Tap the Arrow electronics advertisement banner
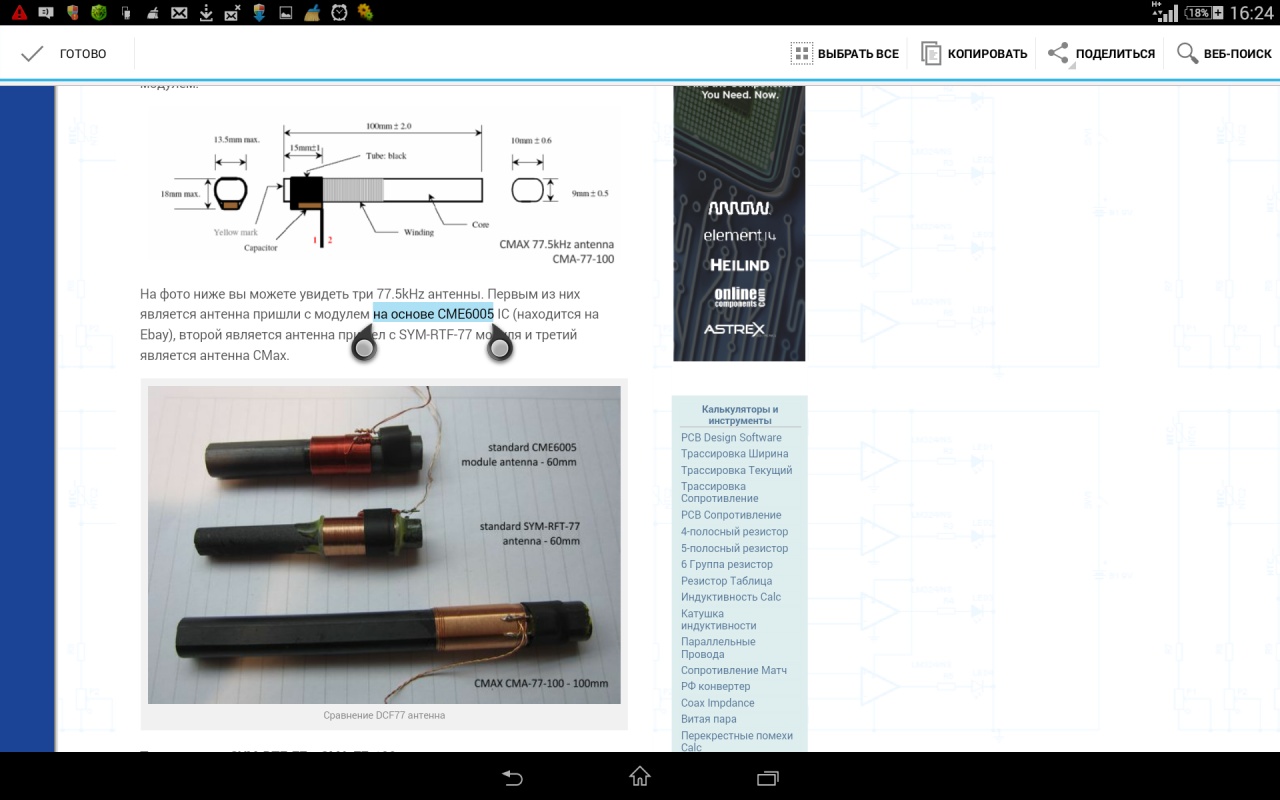 coord(739,222)
